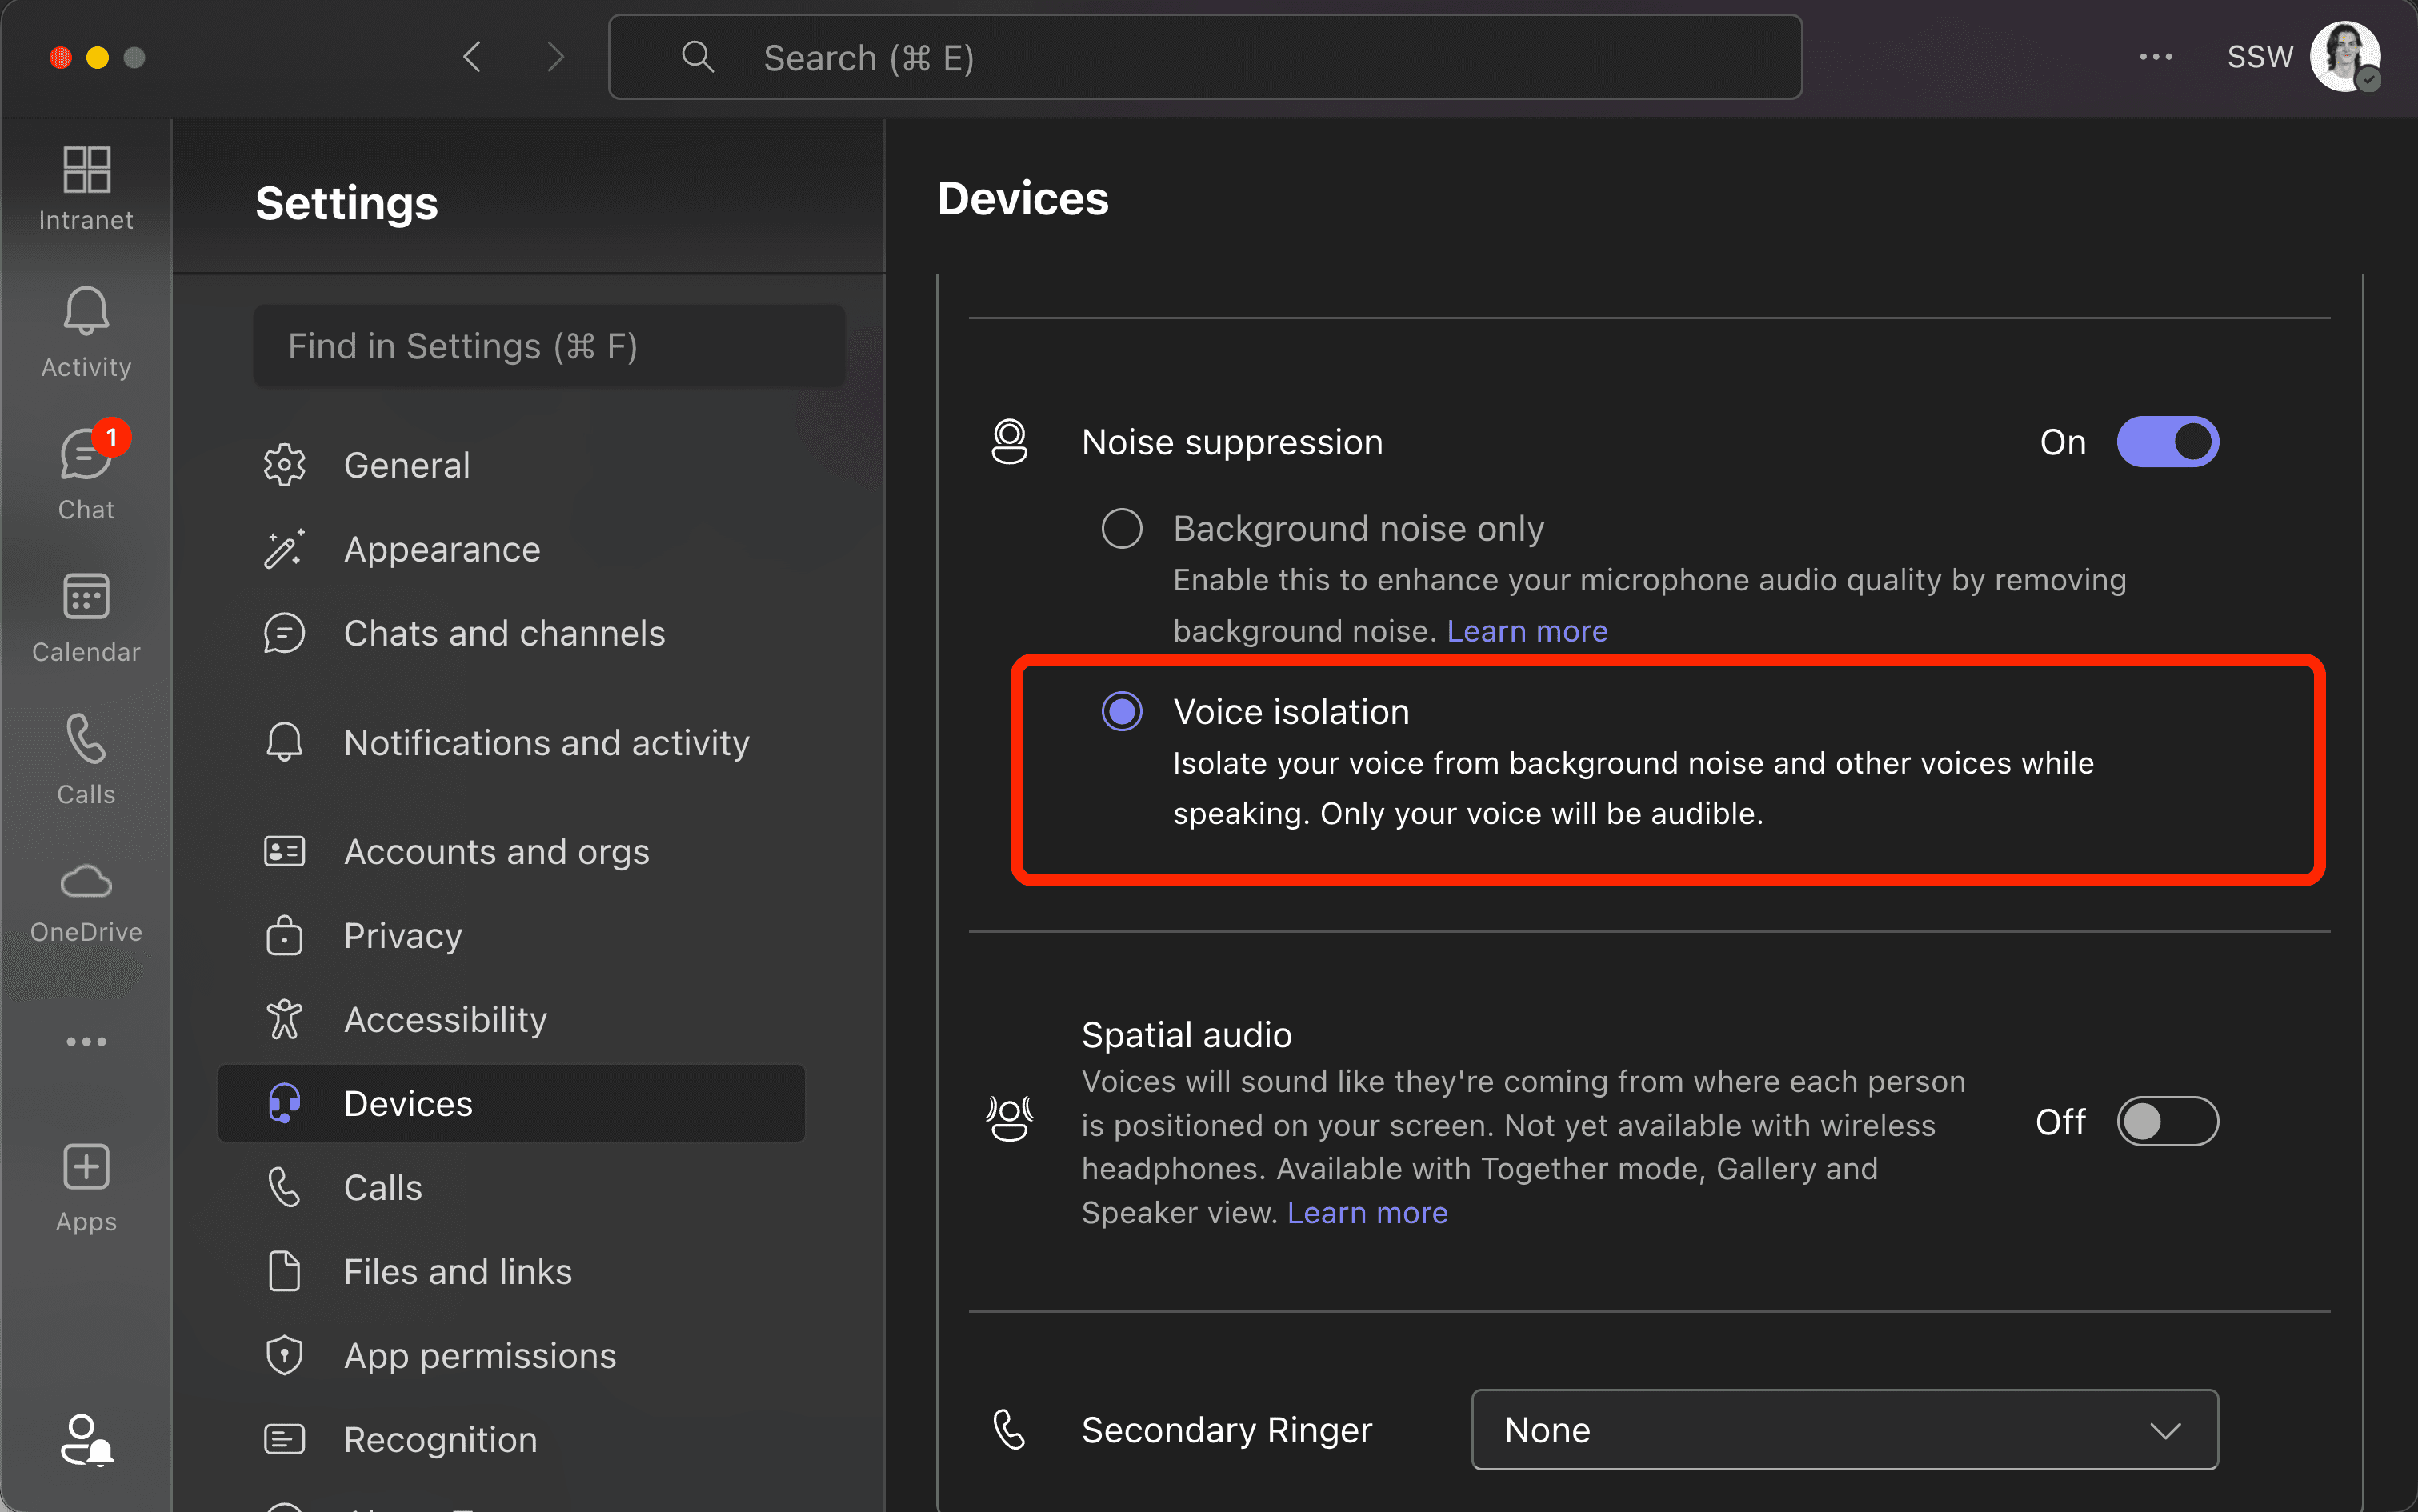2418x1512 pixels.
Task: Open the SSW profile avatar
Action: tap(2343, 57)
